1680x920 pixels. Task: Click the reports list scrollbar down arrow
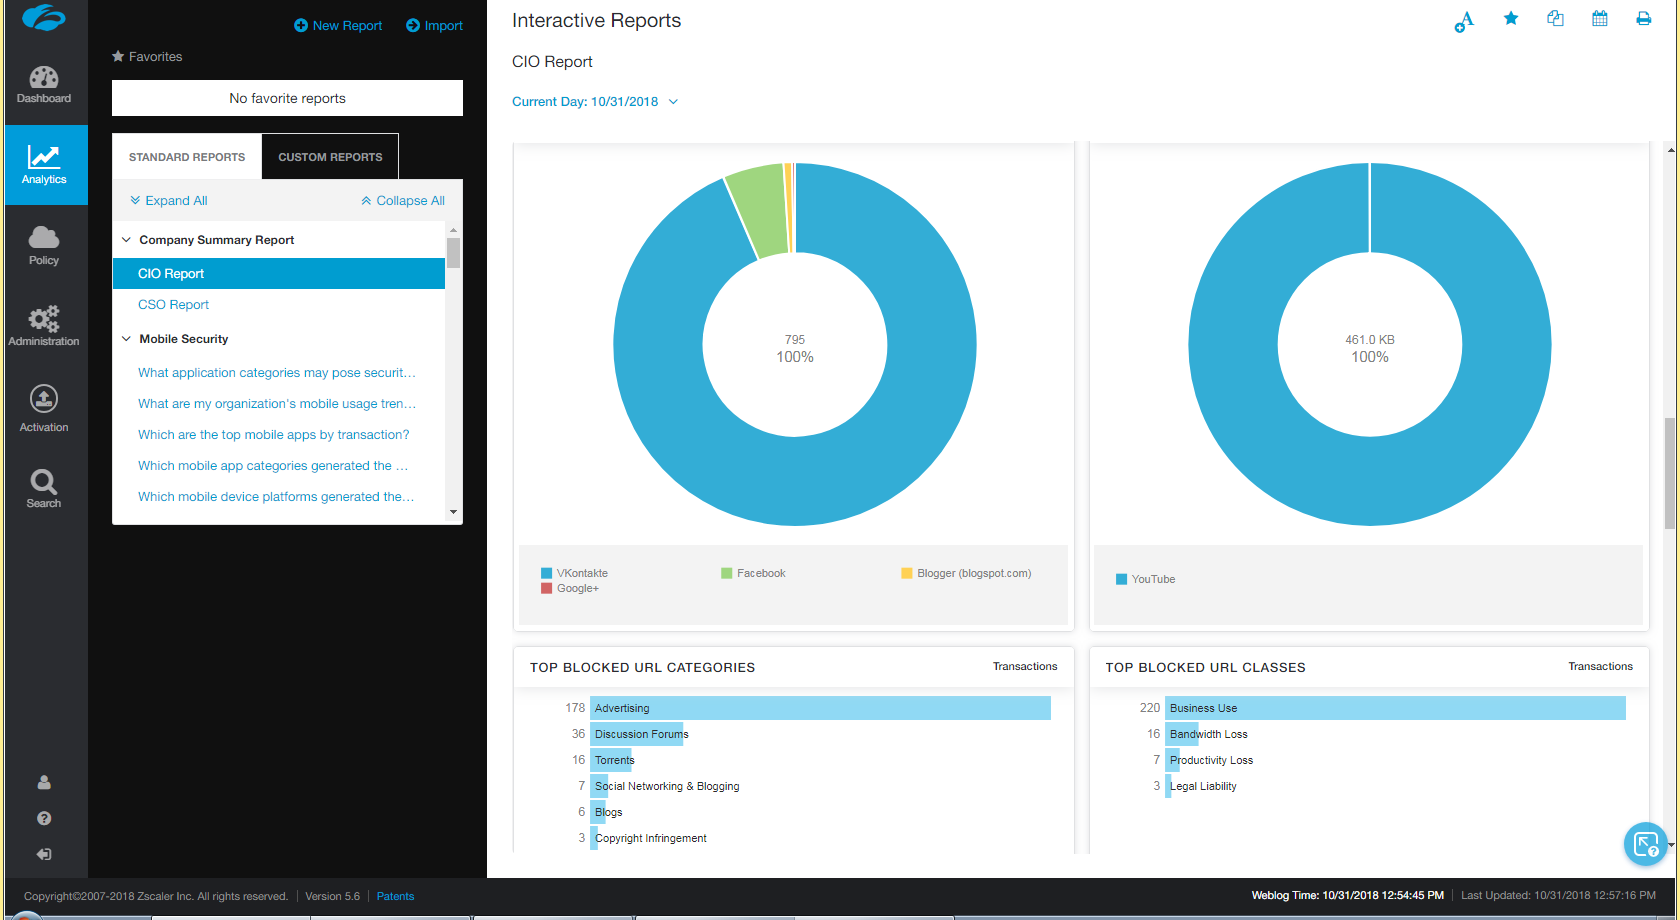[453, 512]
